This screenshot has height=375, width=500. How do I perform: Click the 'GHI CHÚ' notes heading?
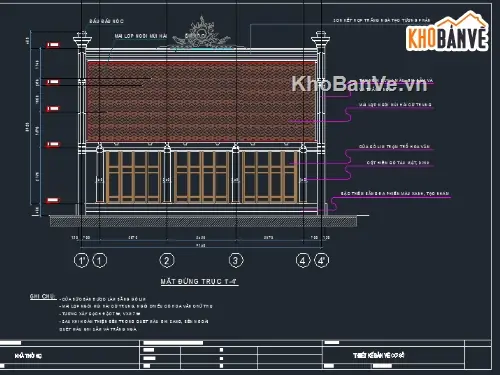pos(43,296)
